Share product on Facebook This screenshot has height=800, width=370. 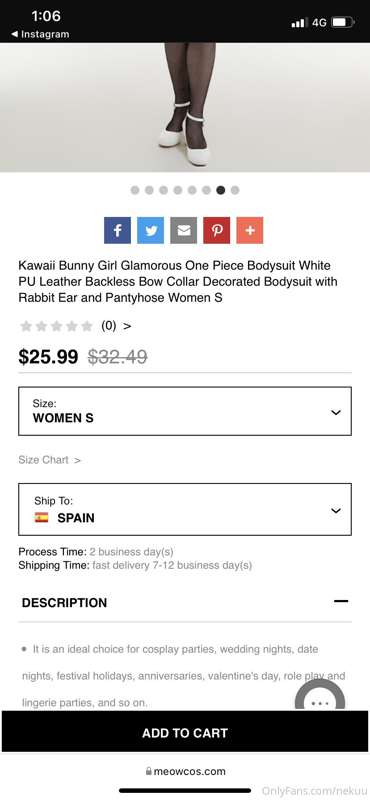tap(117, 231)
